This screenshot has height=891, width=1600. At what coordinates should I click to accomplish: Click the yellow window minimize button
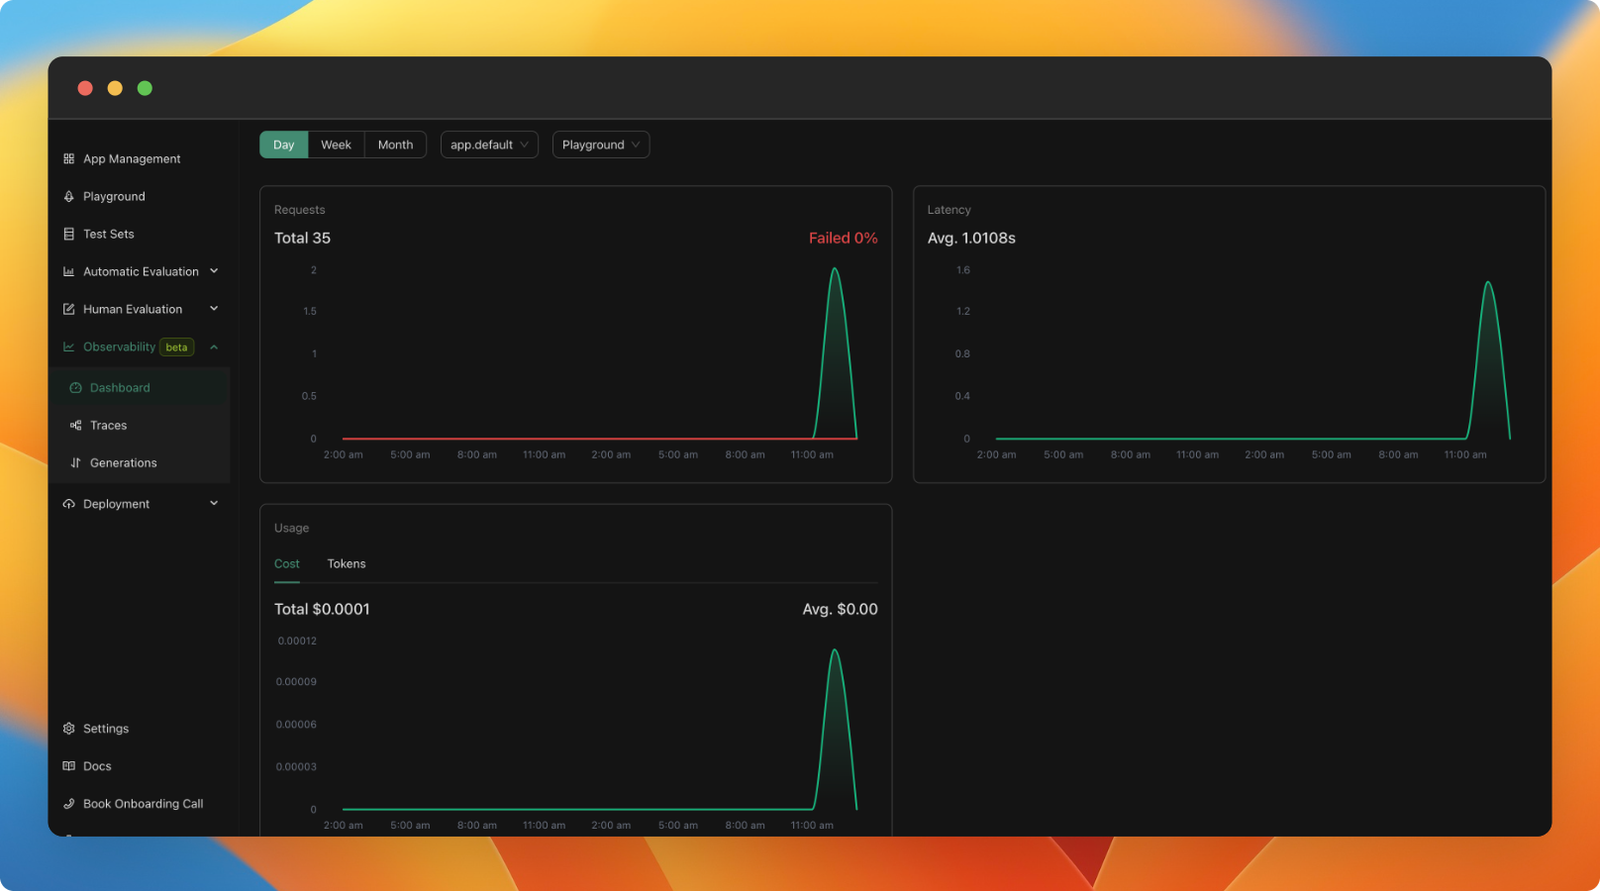click(x=115, y=88)
